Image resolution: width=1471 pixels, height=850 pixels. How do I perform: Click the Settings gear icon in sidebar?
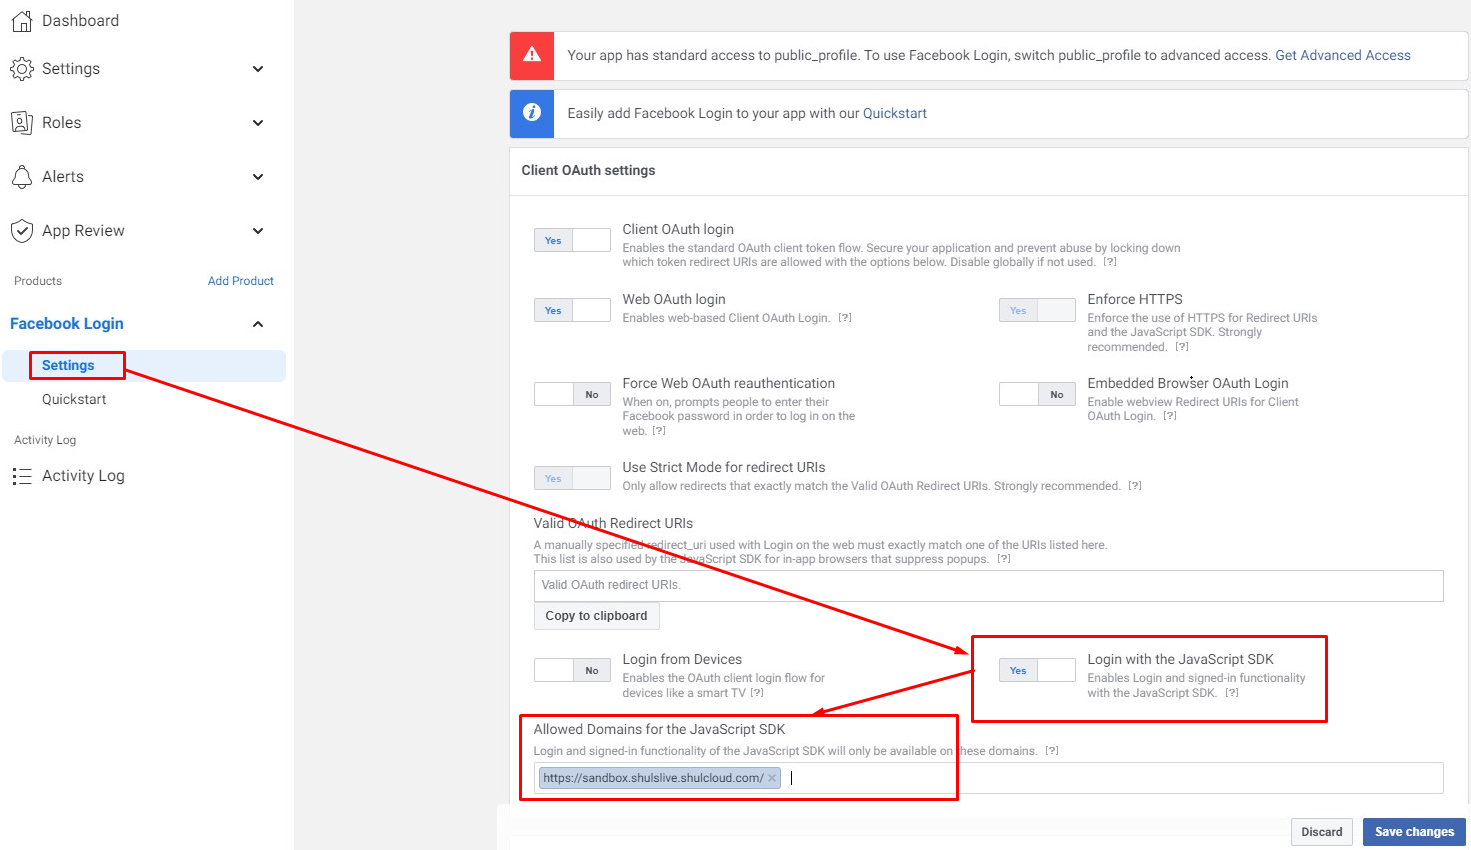pos(21,69)
